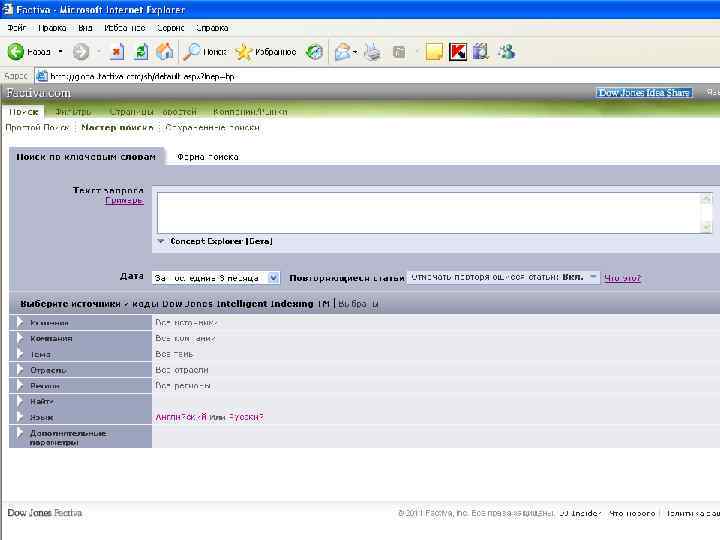The height and width of the screenshot is (540, 720).
Task: Click the page icon in address bar
Action: (42, 76)
